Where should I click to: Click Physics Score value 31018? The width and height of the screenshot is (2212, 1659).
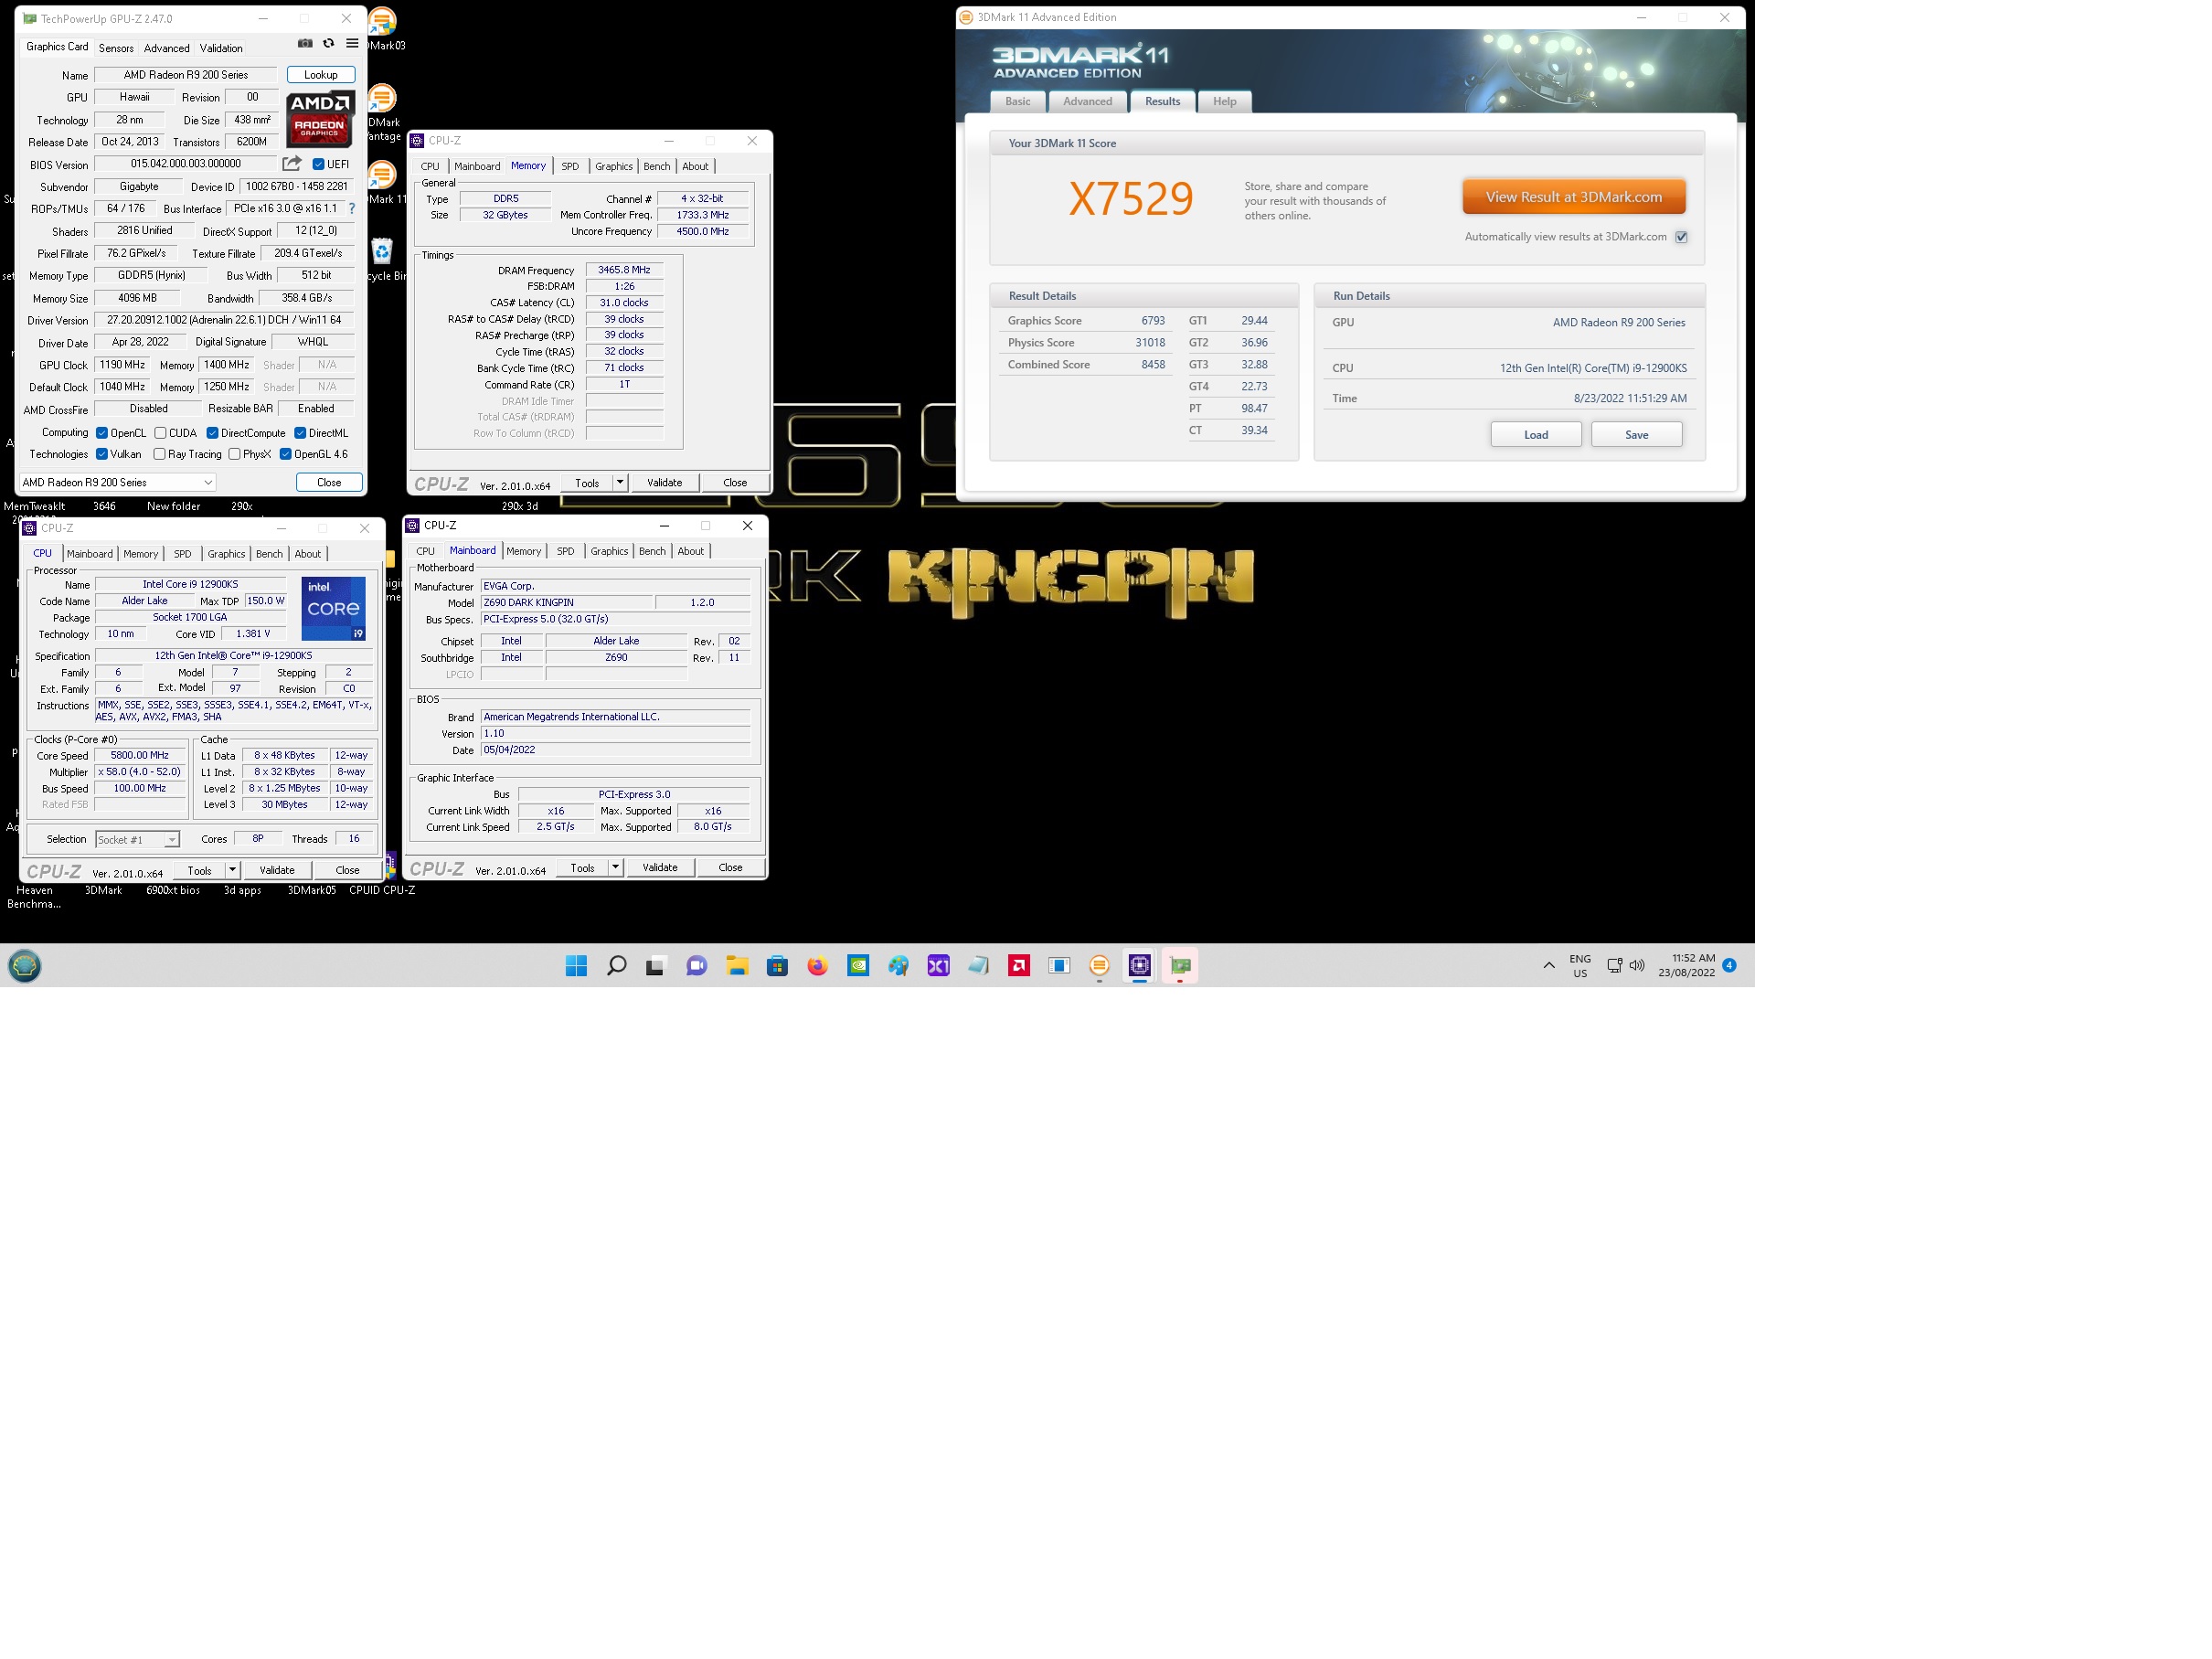(1150, 343)
